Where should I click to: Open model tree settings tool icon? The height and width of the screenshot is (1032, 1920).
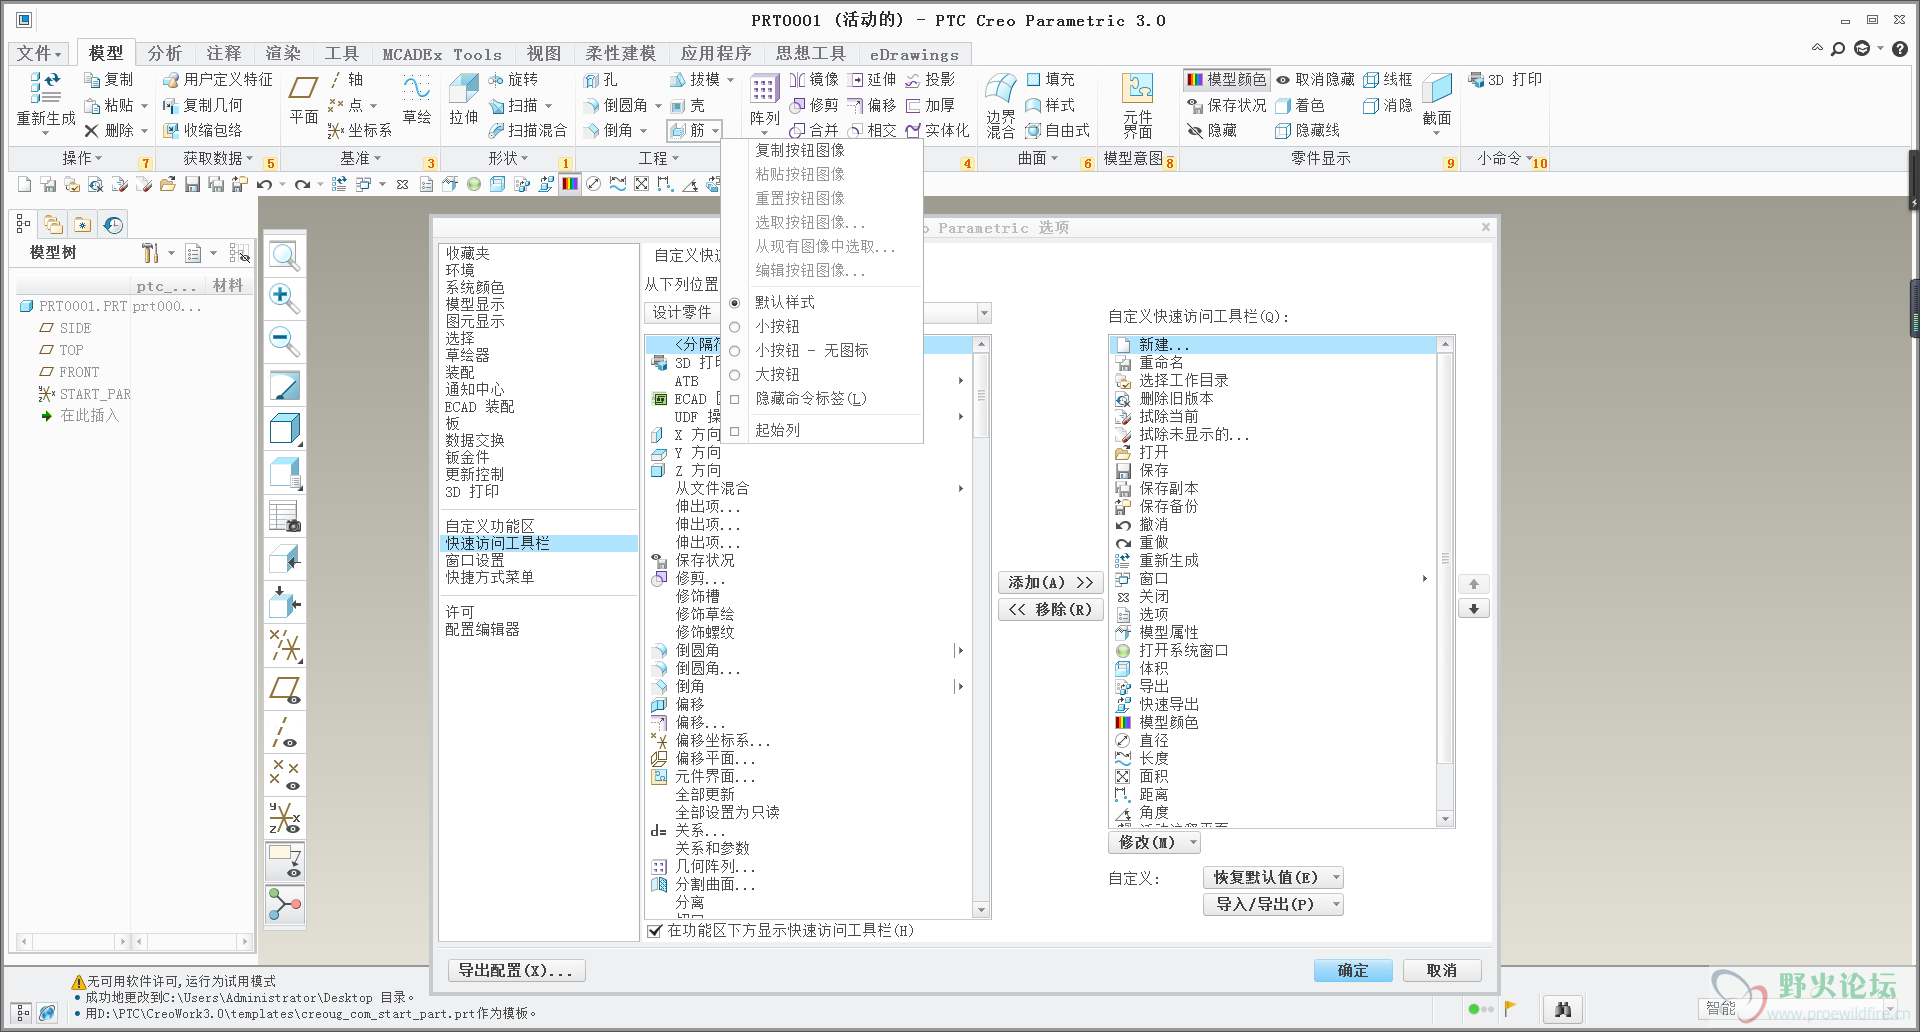pos(150,253)
